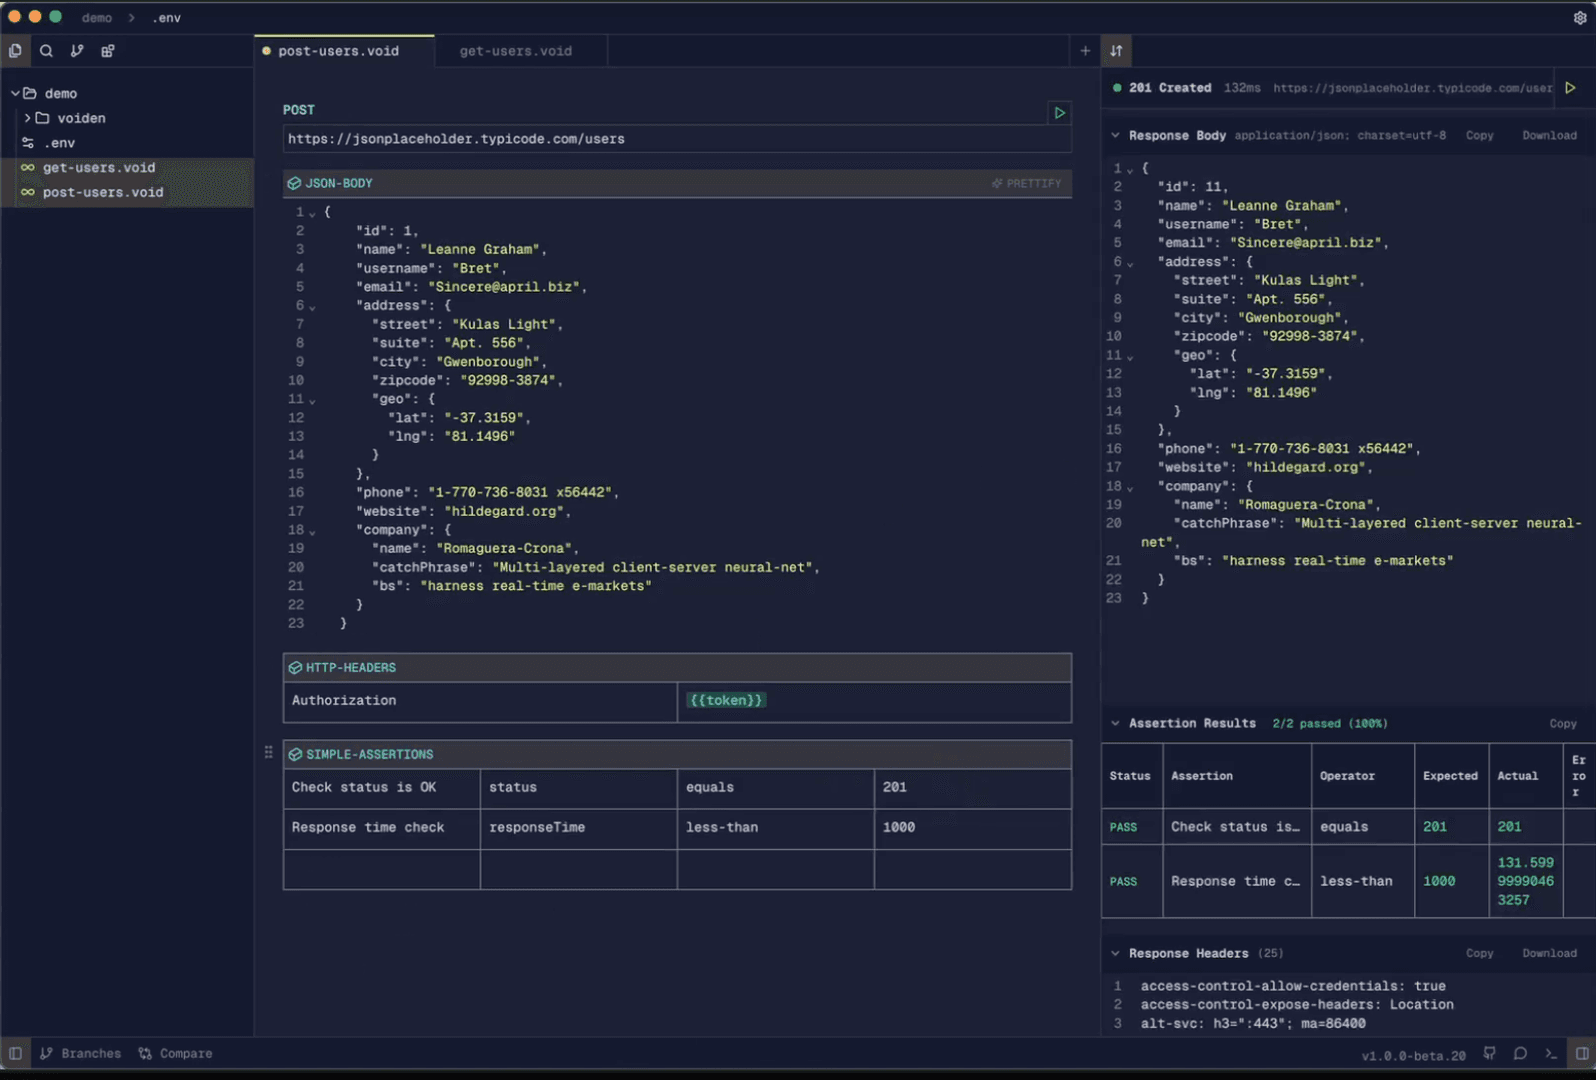Click the {{token}} header value
Screen dimensions: 1596x1080
[726, 700]
